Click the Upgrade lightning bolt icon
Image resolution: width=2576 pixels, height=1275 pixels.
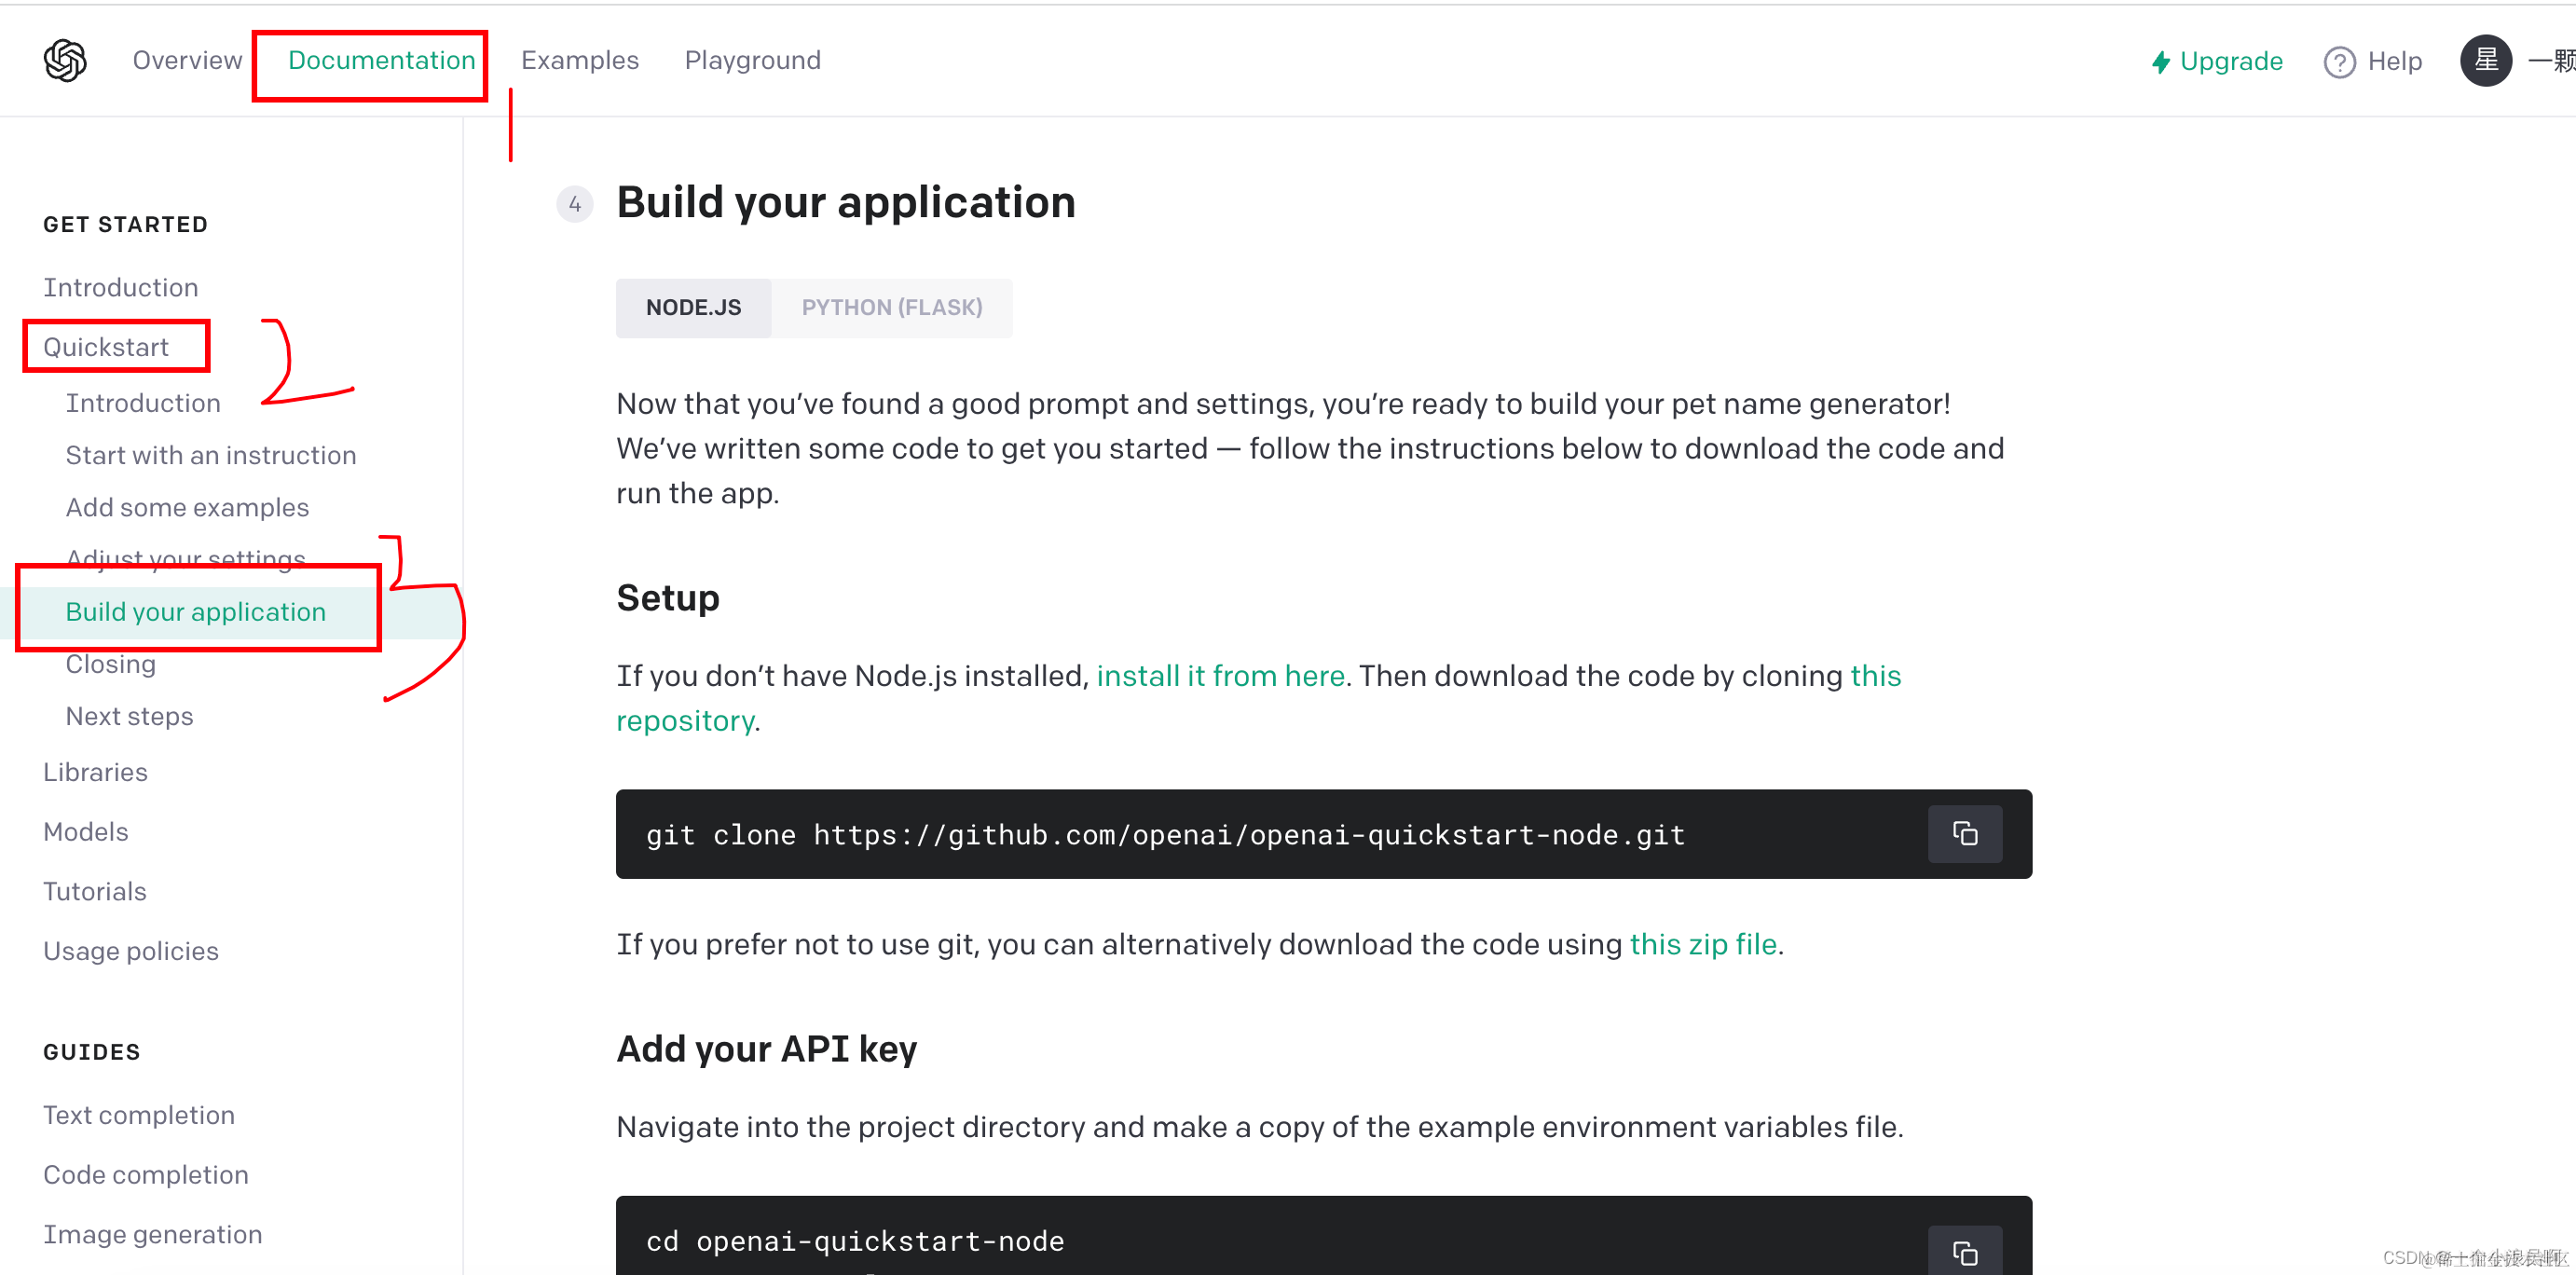point(2160,62)
